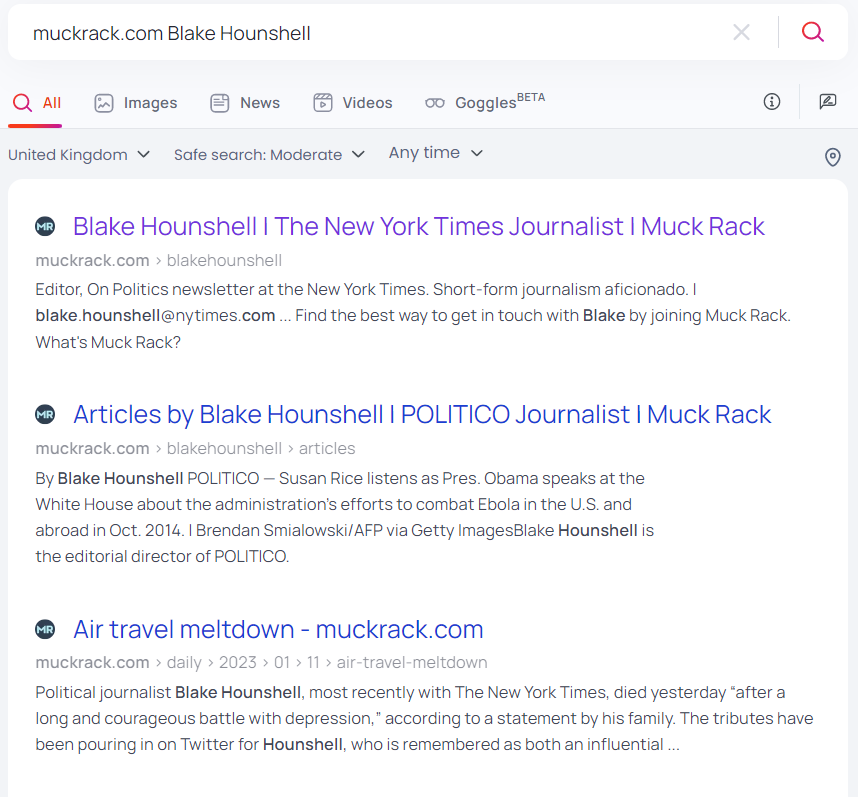Image resolution: width=858 pixels, height=797 pixels.
Task: Click Muck Rack favicon beside POLITICO articles result
Action: coord(45,415)
